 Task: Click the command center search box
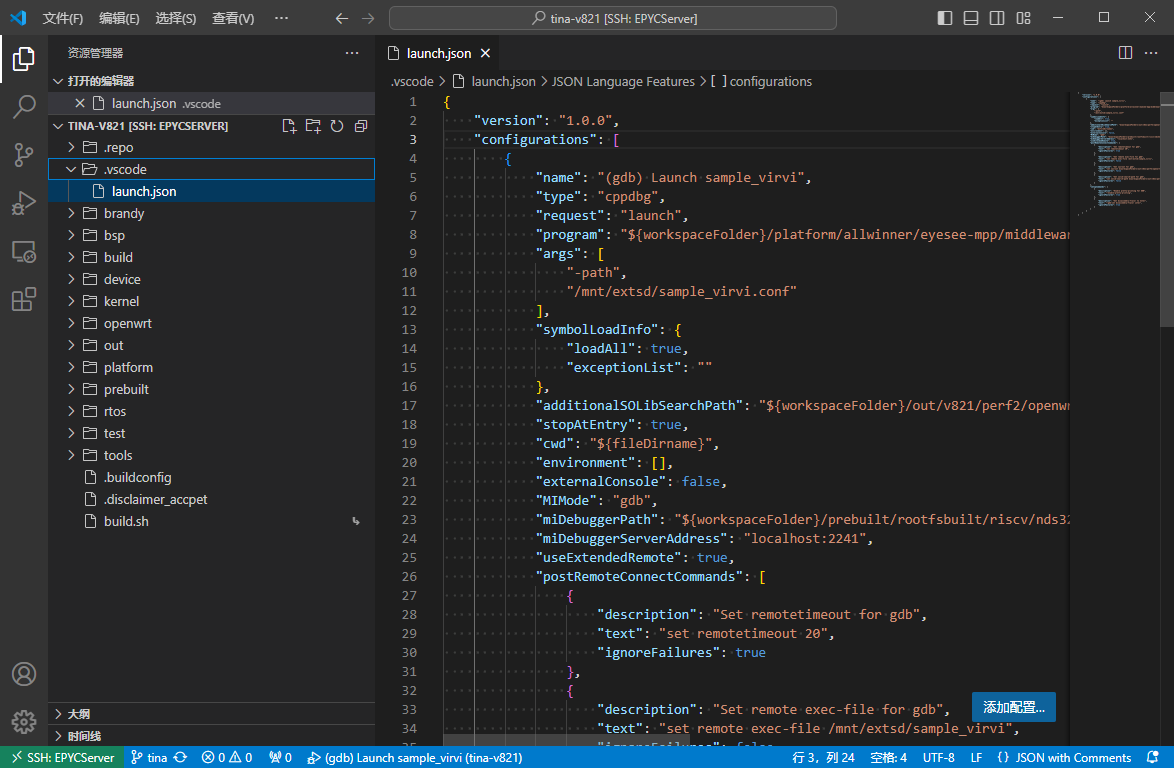(x=612, y=18)
